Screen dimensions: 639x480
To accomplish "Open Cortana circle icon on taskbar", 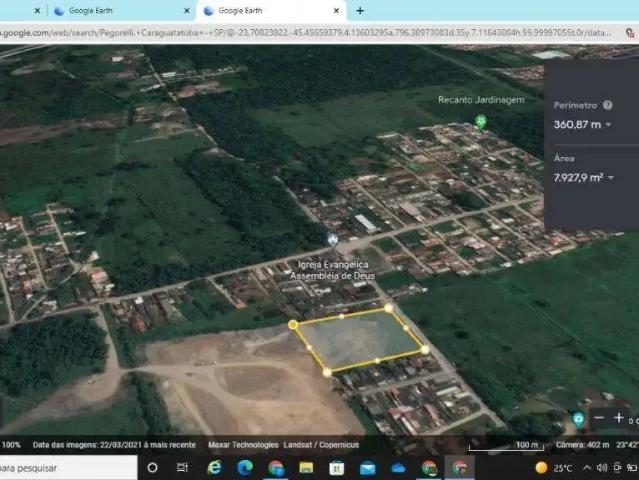I will pyautogui.click(x=152, y=468).
